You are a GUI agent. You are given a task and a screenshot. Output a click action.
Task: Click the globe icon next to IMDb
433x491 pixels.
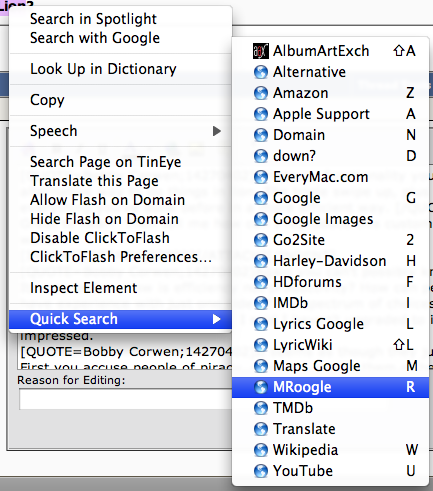tap(261, 303)
